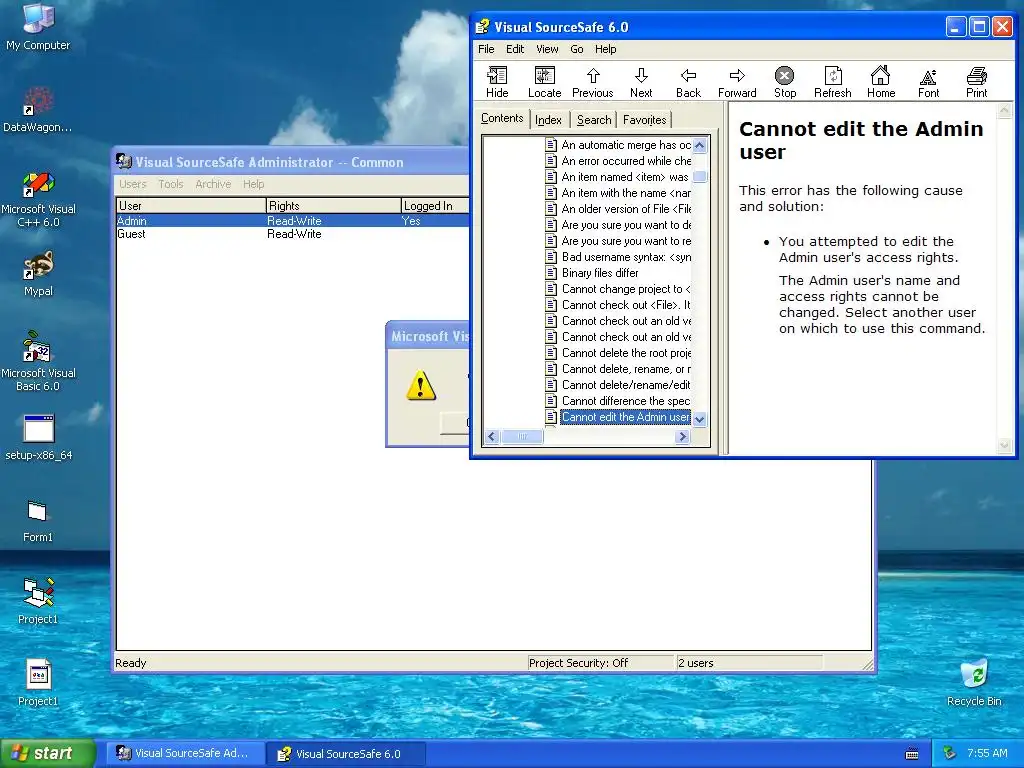Select the Form1 desktop file icon
This screenshot has width=1024, height=768.
(38, 521)
